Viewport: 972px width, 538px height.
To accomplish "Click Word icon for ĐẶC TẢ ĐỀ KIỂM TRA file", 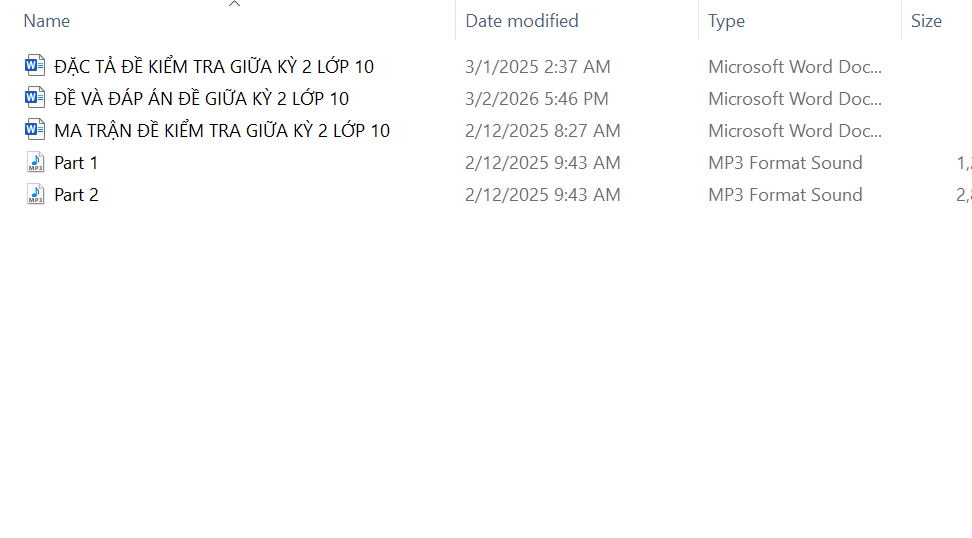I will (35, 66).
